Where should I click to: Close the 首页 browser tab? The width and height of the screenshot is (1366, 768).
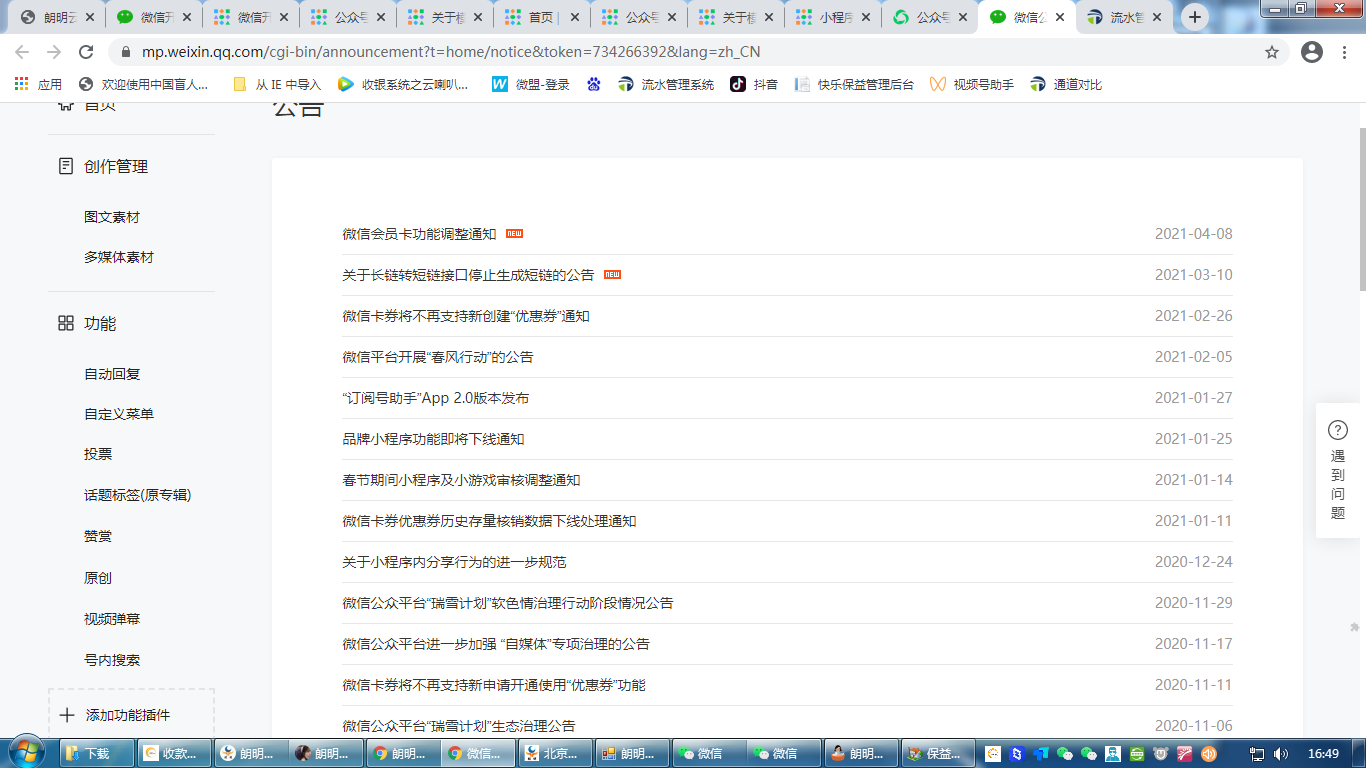tap(573, 17)
